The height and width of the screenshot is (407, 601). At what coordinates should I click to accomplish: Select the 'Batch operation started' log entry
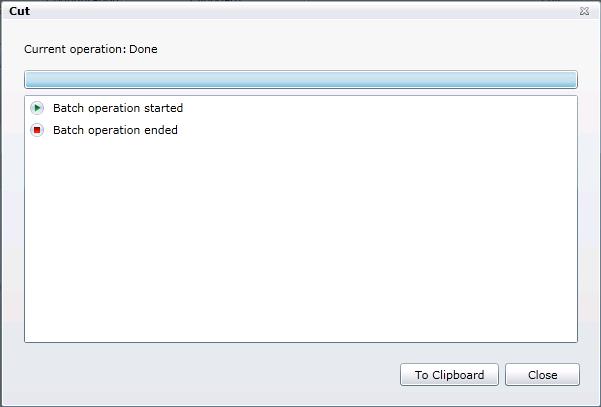coord(117,108)
